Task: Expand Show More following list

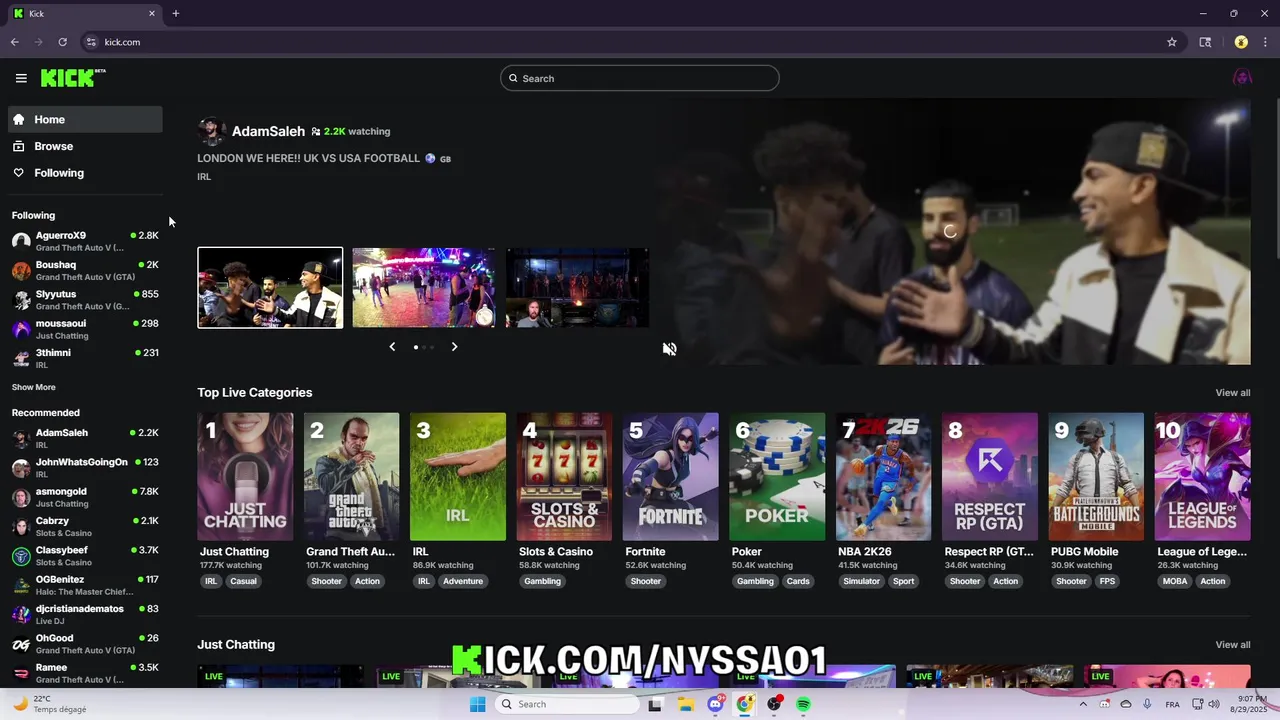Action: pos(34,387)
